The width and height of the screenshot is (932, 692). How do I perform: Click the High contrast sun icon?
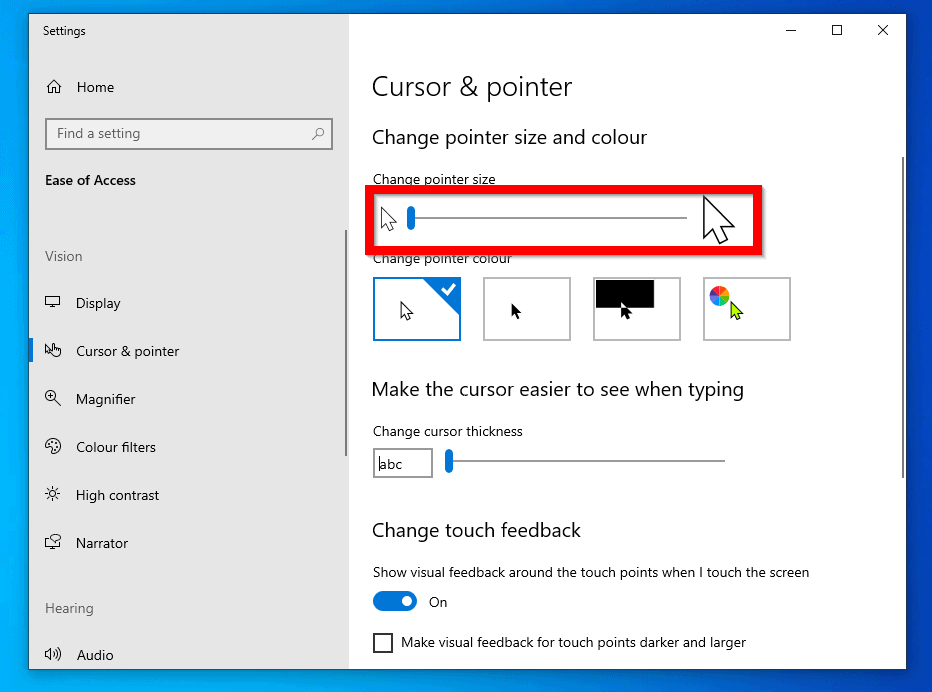54,495
